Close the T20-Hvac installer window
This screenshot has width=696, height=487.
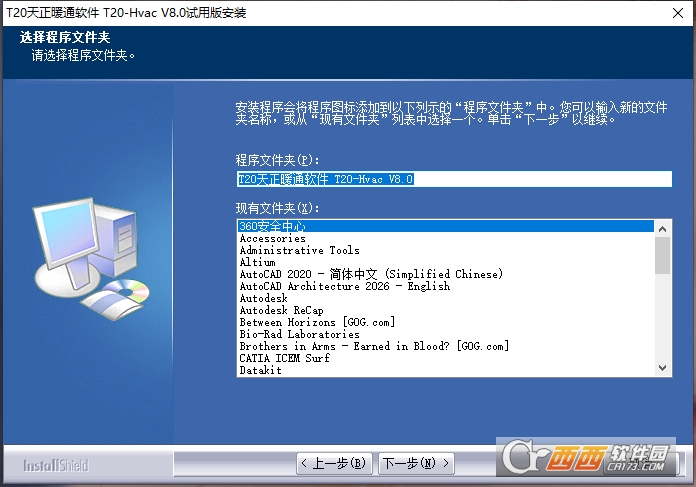point(678,13)
